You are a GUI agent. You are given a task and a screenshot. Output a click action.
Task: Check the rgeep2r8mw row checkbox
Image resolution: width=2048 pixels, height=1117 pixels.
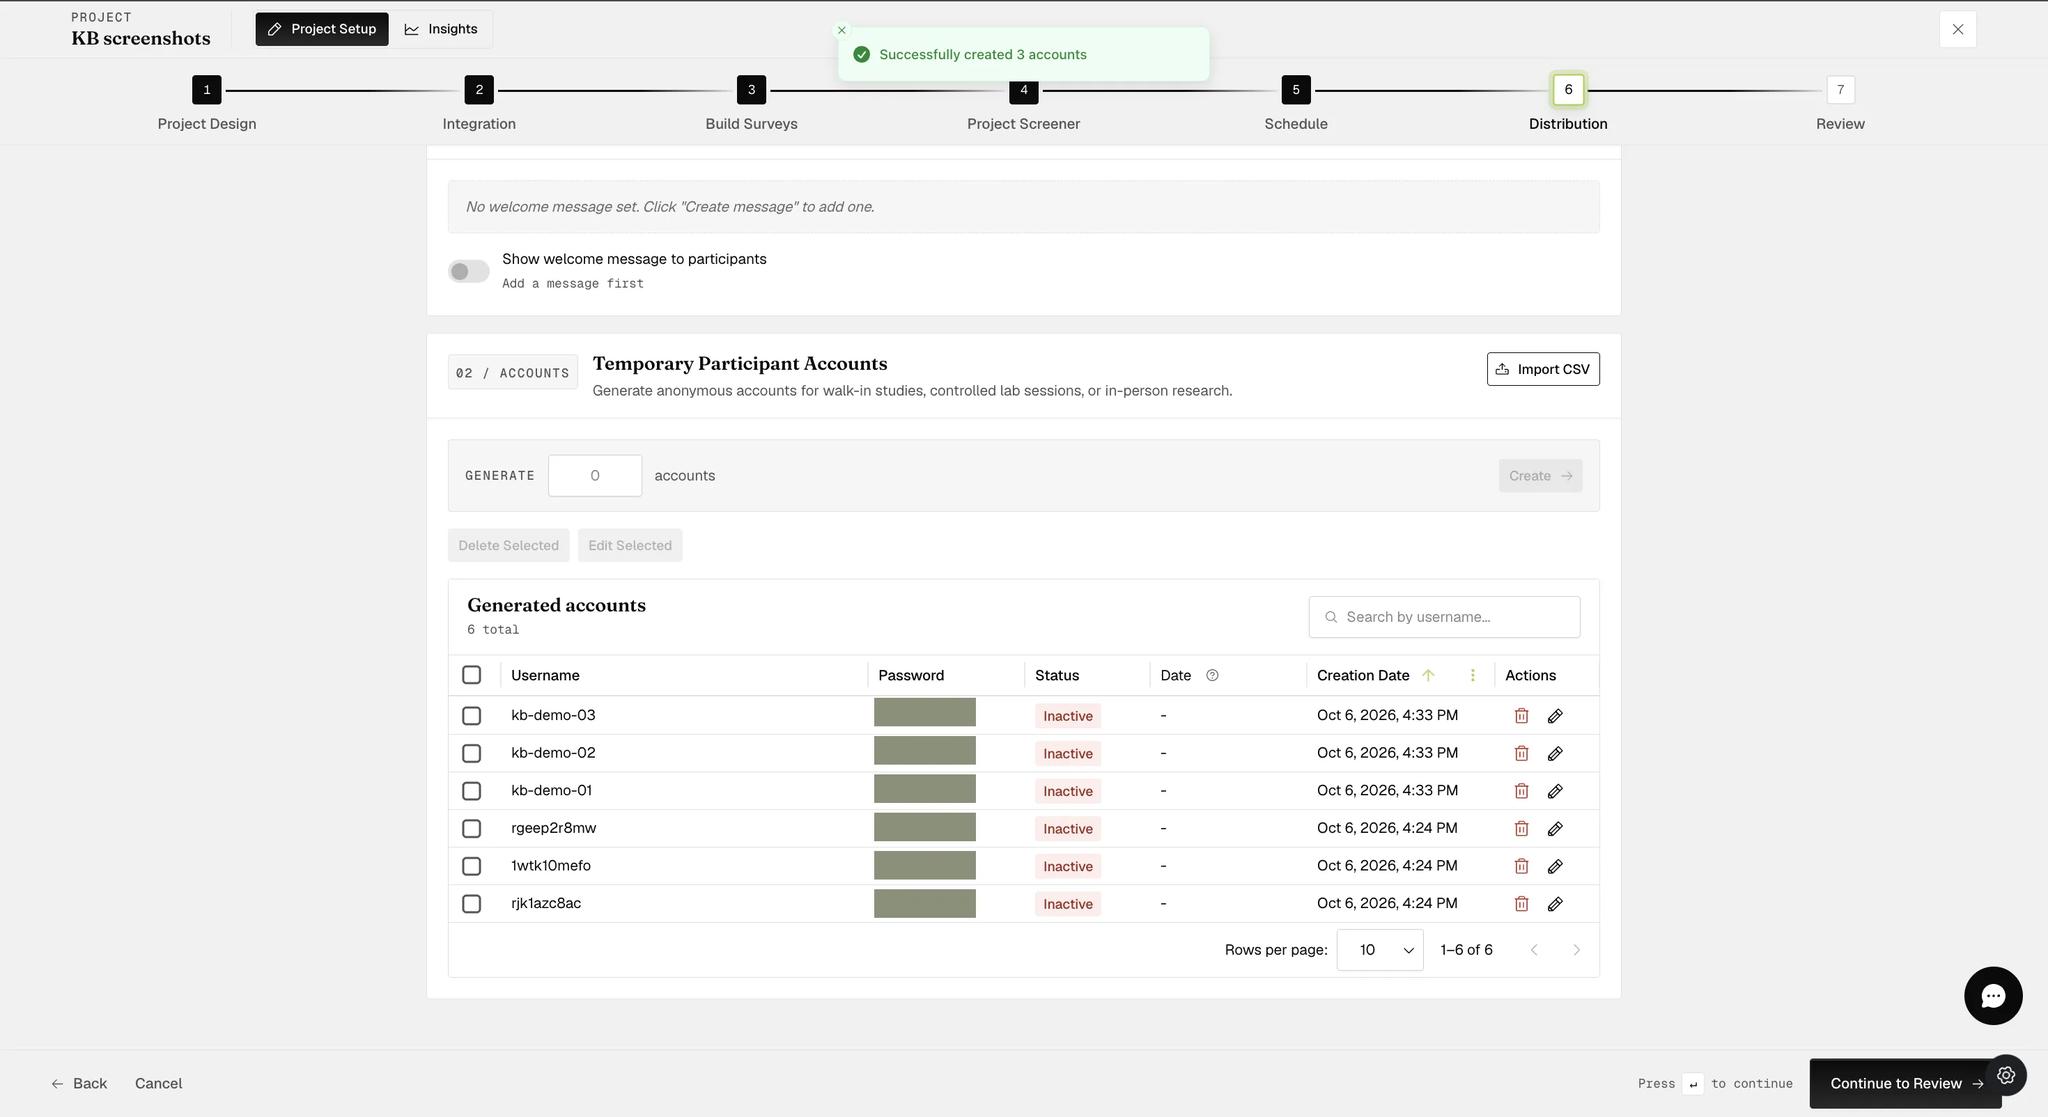click(472, 828)
